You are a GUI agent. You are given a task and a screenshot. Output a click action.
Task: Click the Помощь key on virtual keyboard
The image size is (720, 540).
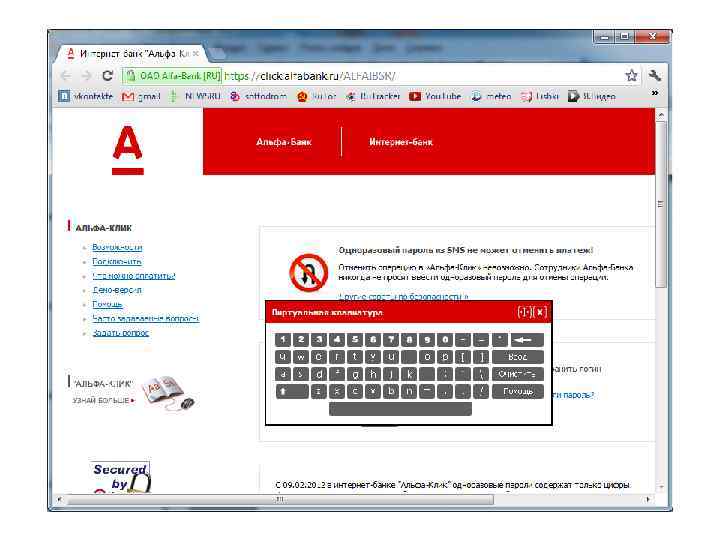(x=518, y=392)
